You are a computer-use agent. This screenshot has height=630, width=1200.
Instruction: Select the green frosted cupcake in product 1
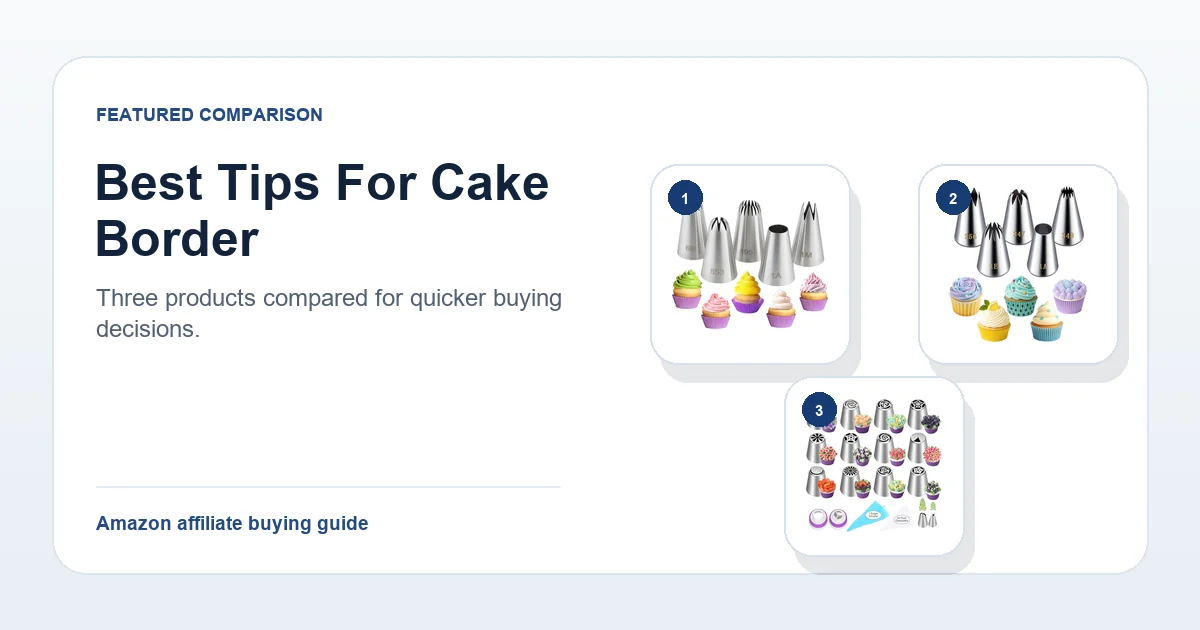(x=687, y=290)
